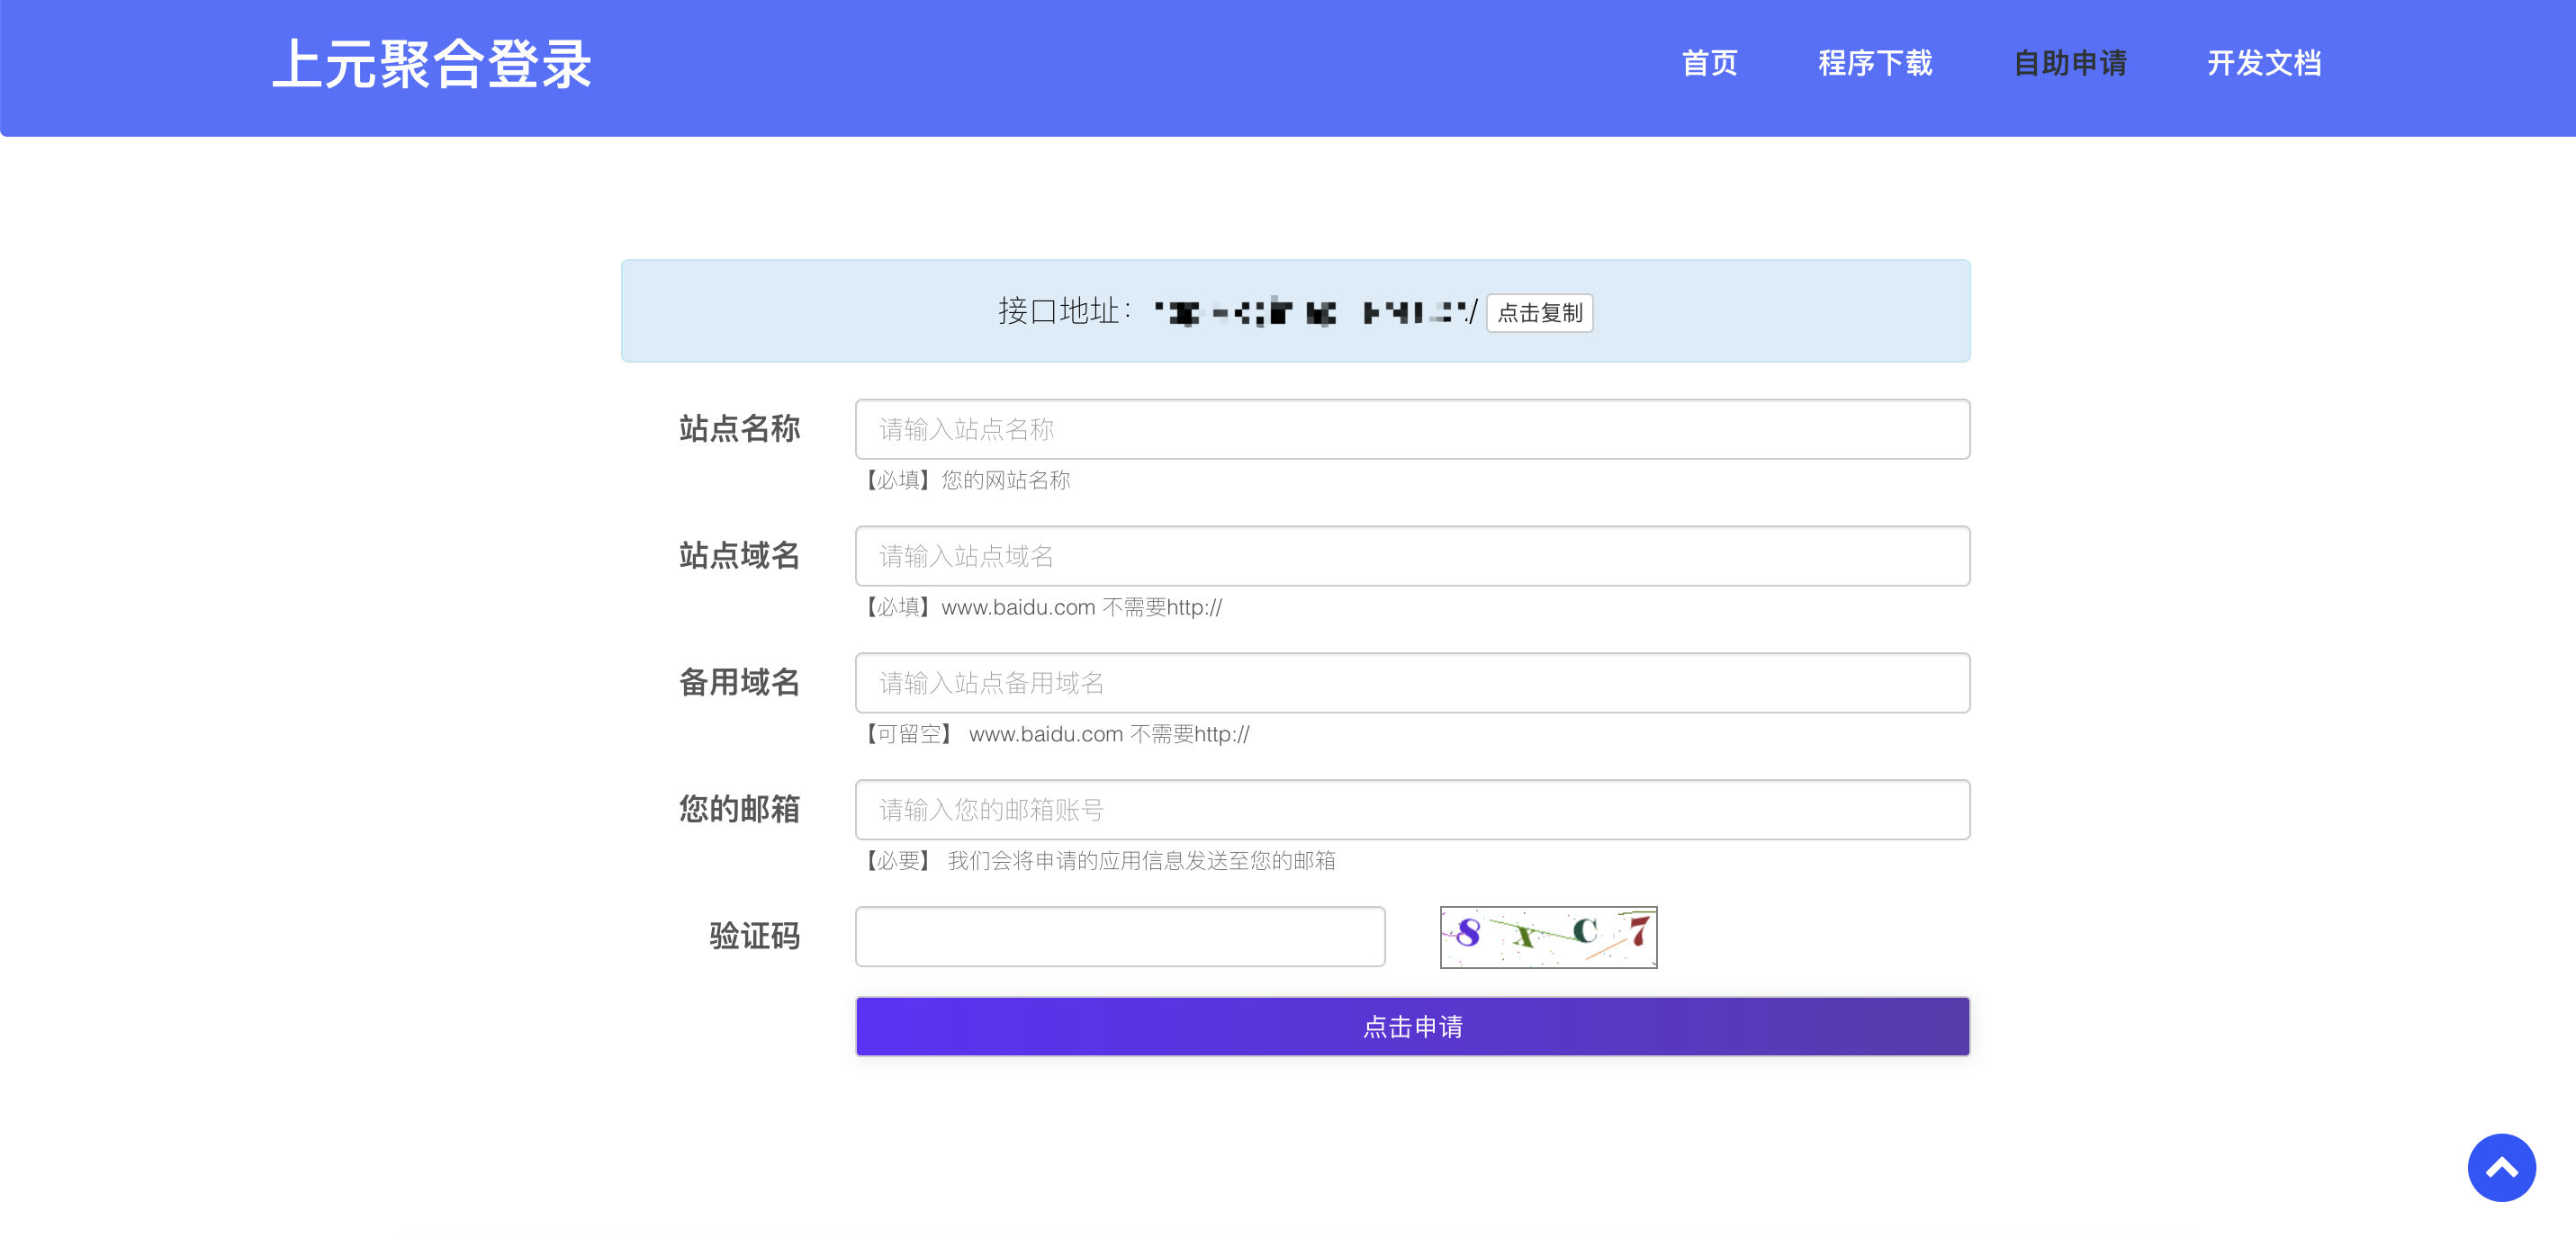Focus the 您的邮箱 input field

[x=1412, y=809]
